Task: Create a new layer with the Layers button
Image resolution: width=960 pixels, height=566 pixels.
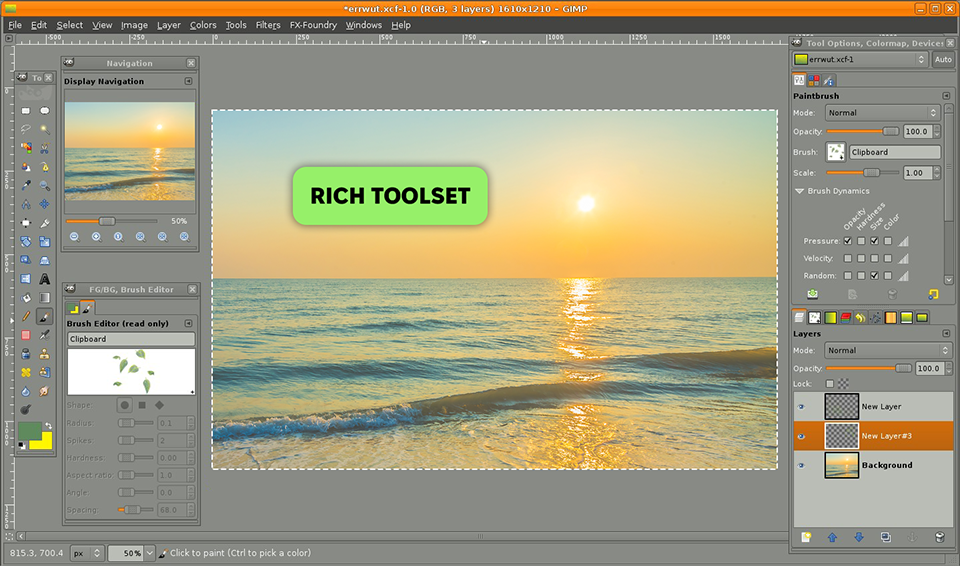Action: [806, 537]
